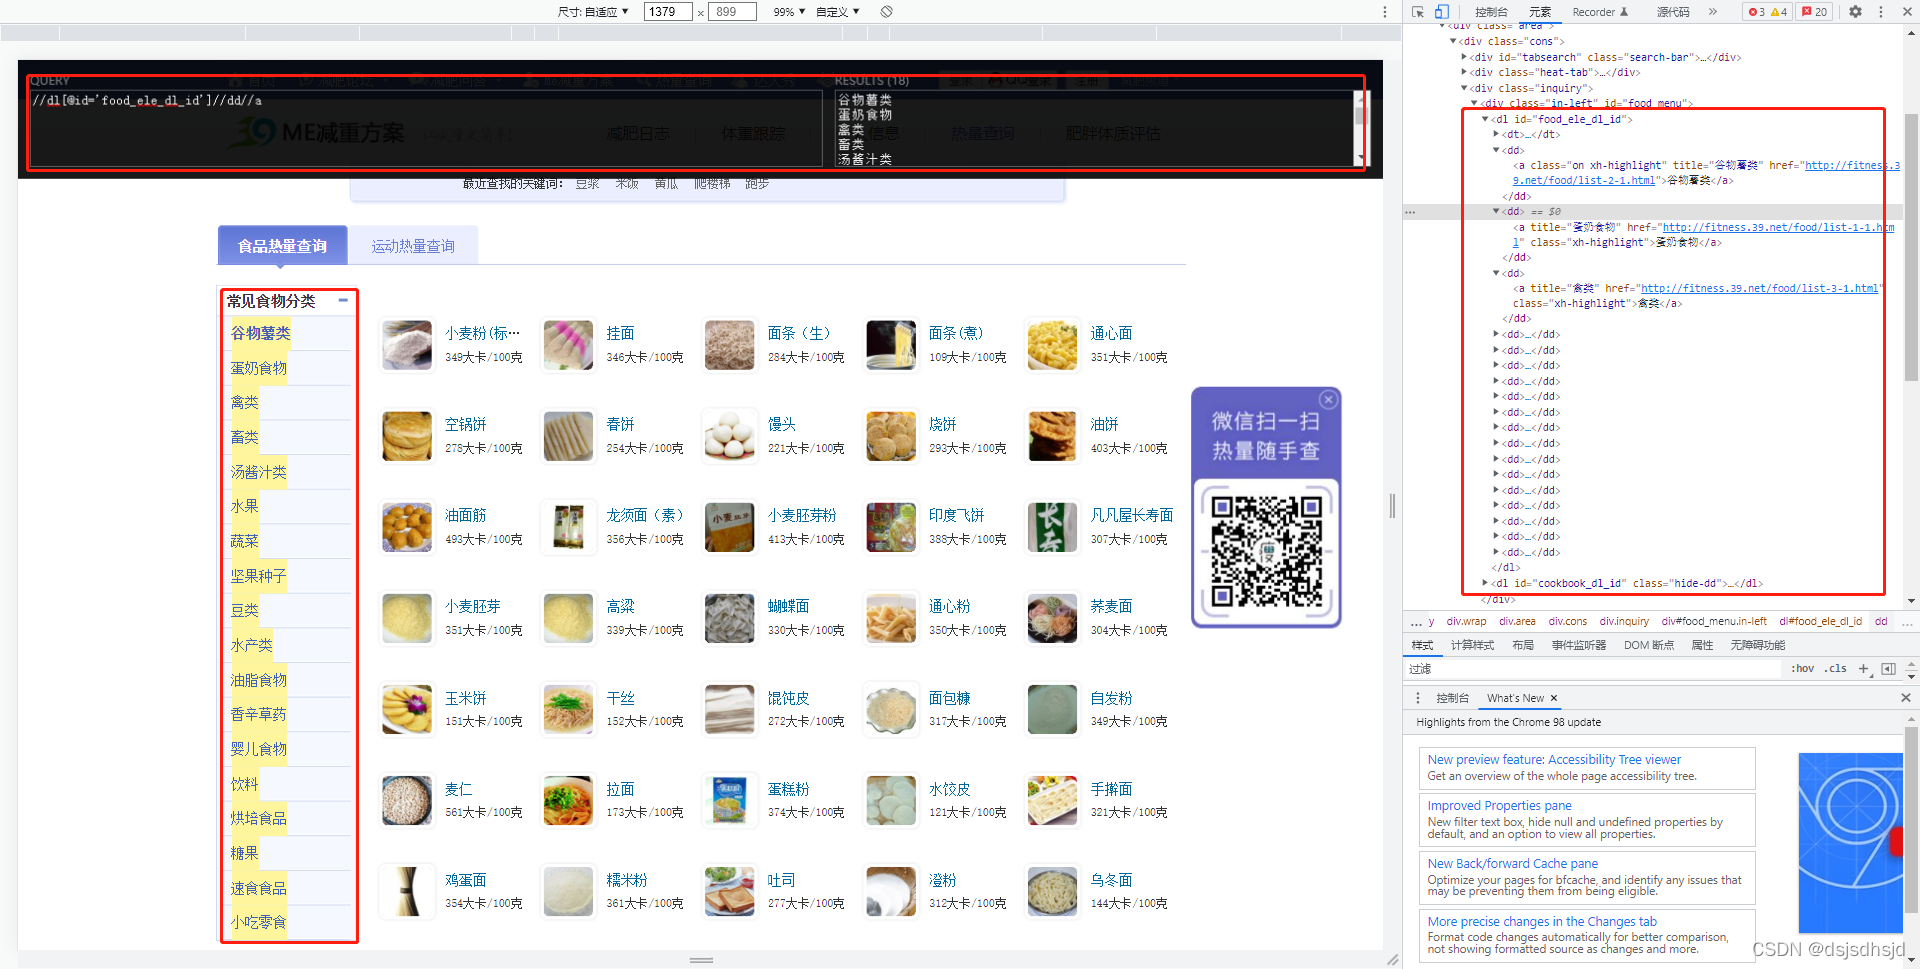Screen dimensions: 1920x969
Task: Click the WeChat QR code image
Action: pos(1266,551)
